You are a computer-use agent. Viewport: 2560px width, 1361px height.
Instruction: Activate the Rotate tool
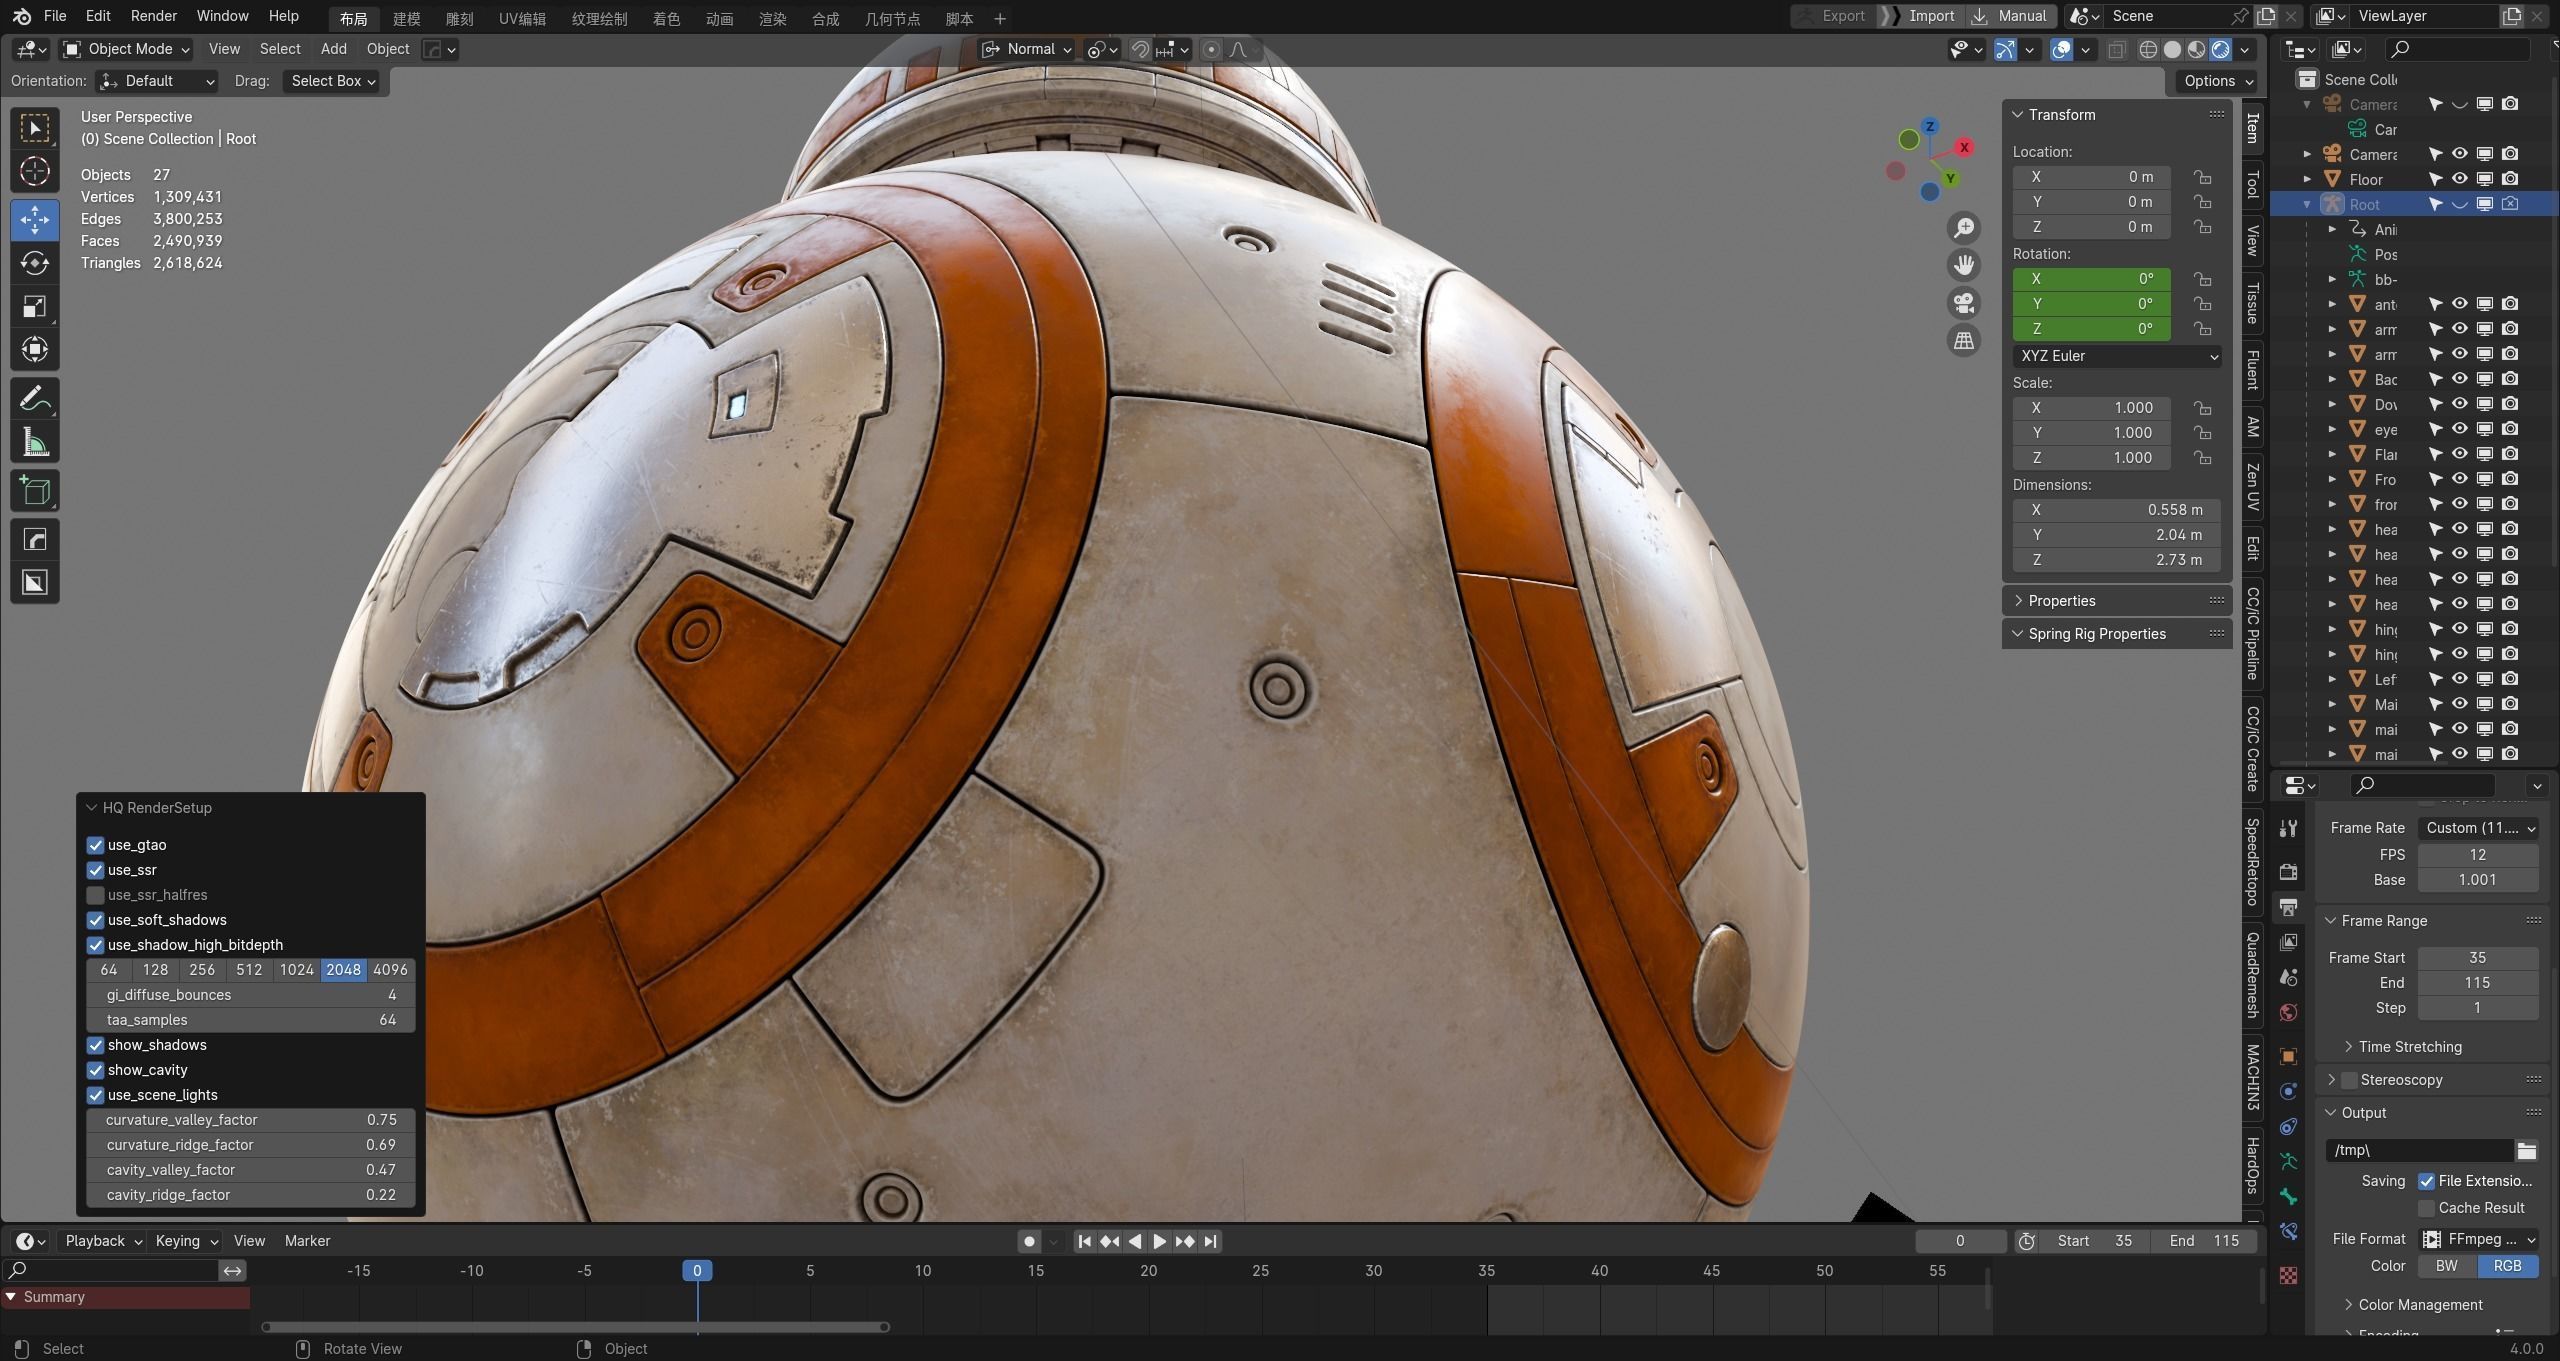tap(35, 263)
